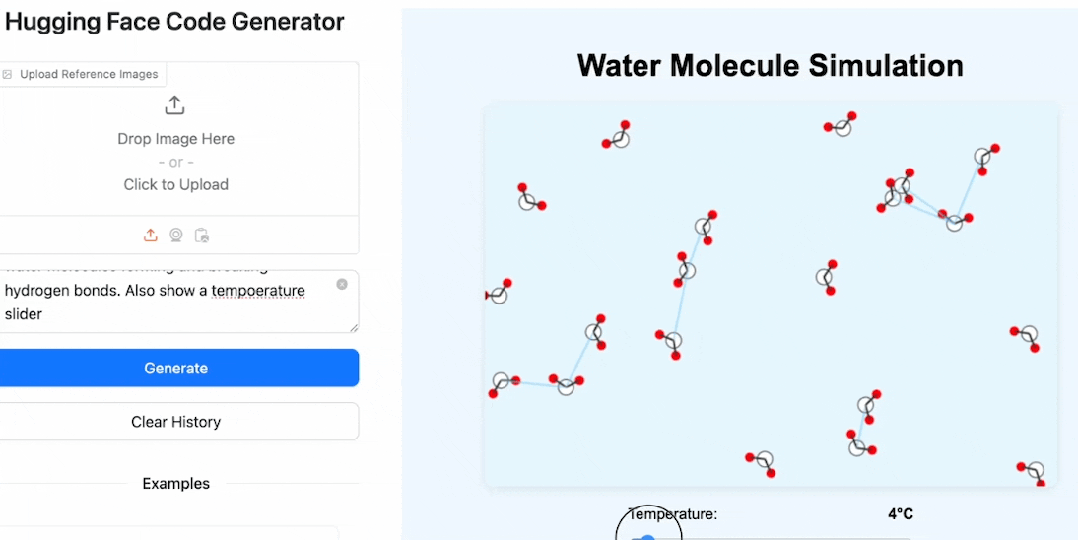This screenshot has height=540, width=1078.
Task: Click the Temperature slider handle
Action: [647, 538]
